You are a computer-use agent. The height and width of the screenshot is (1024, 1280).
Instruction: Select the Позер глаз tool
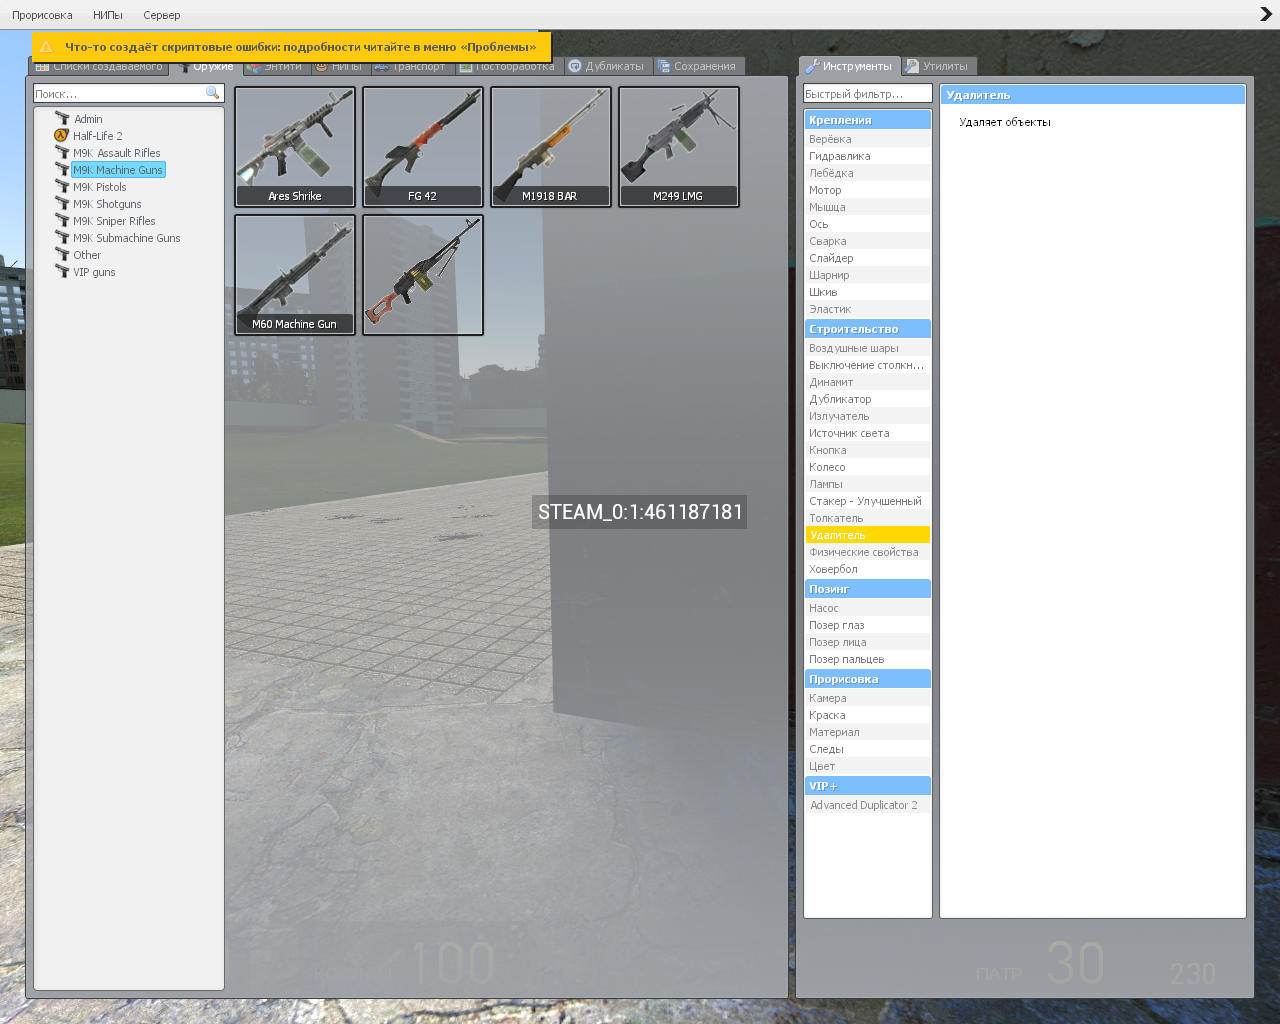tap(868, 625)
